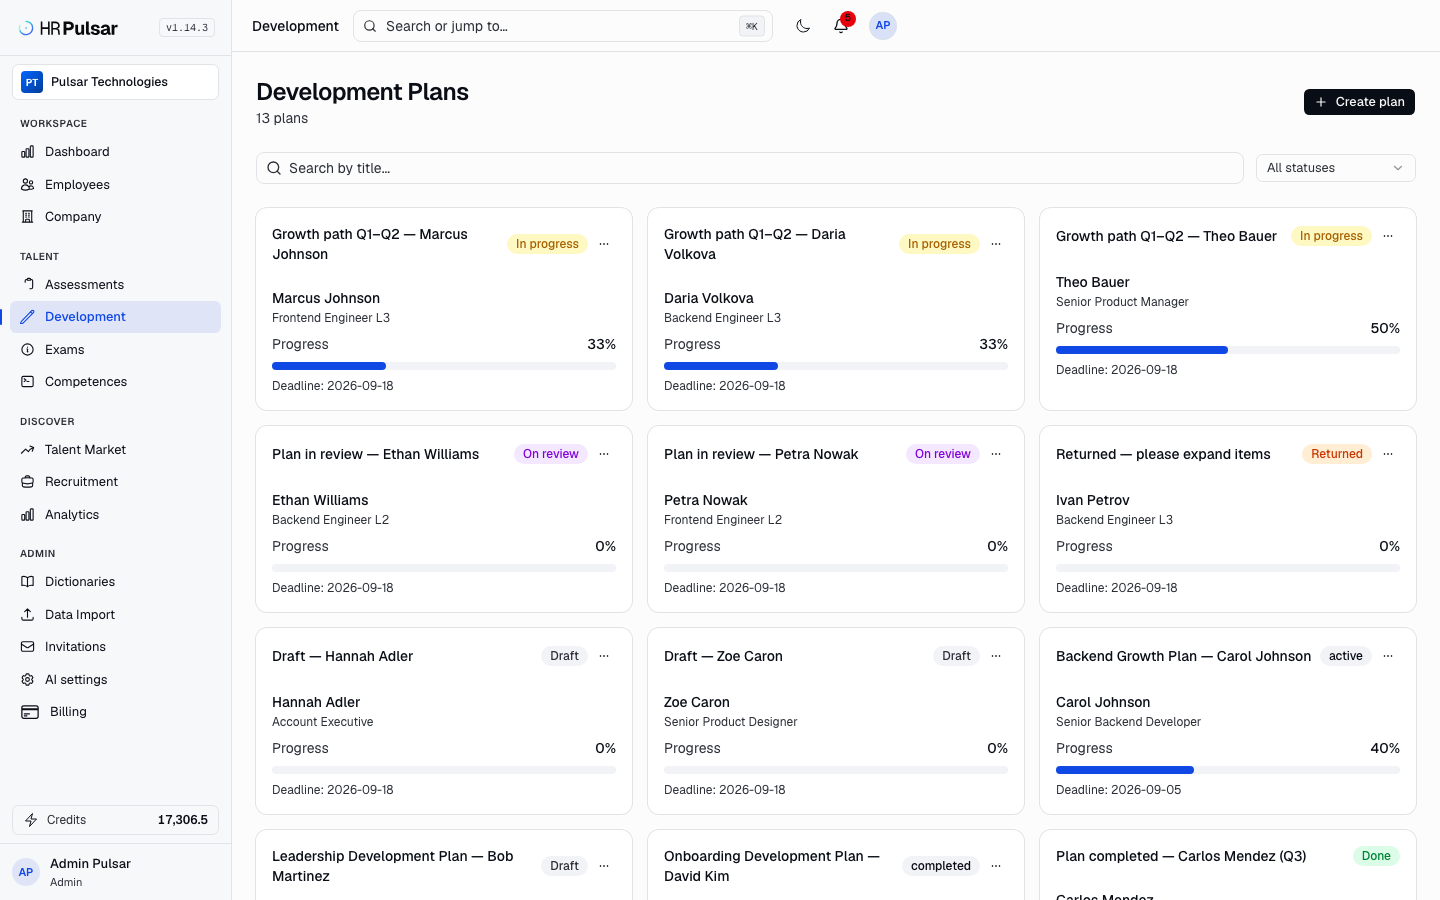
Task: Click the Search or jump to box
Action: tap(563, 26)
